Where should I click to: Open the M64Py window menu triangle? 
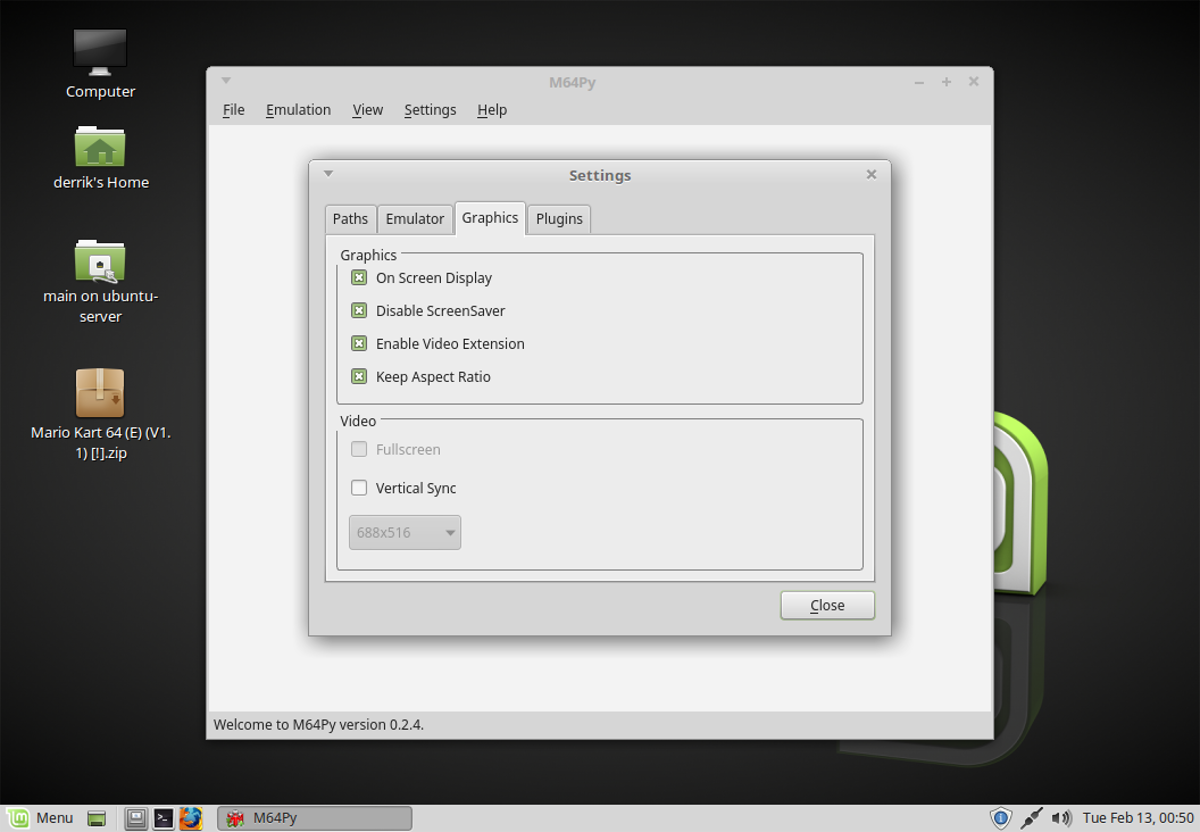[x=226, y=80]
